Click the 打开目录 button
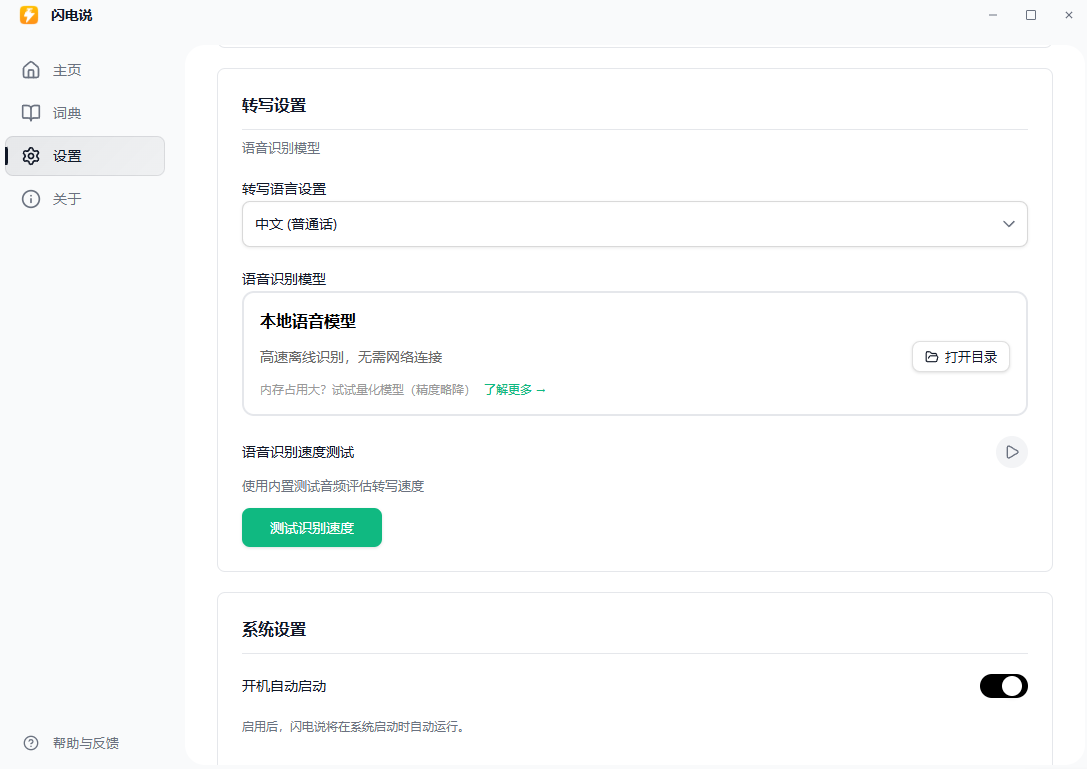Screen dimensions: 1087x769 coord(960,355)
